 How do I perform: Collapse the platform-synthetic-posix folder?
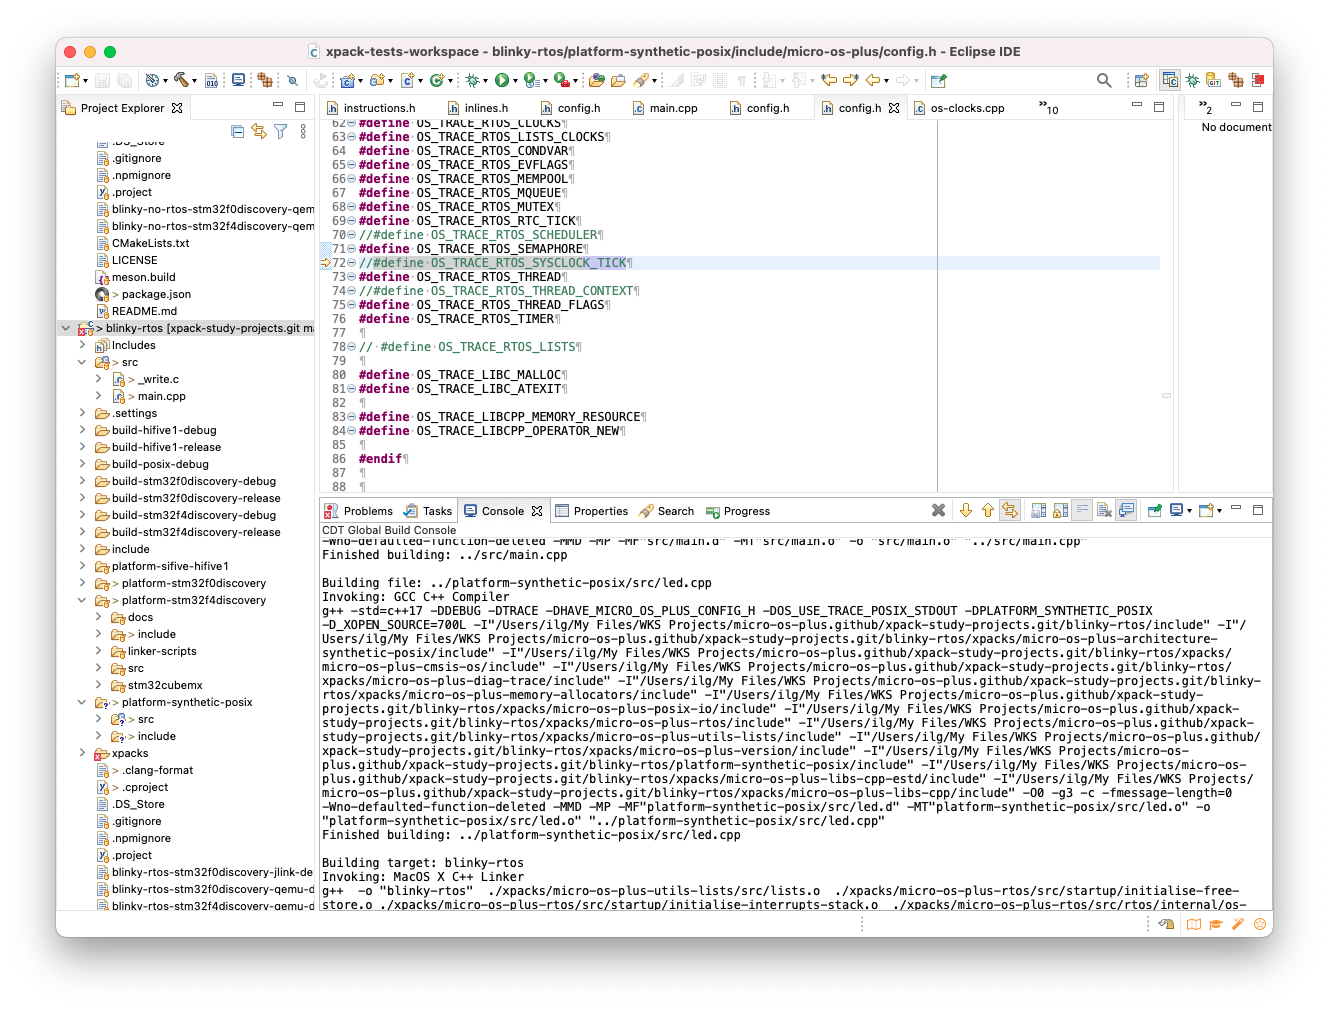pyautogui.click(x=82, y=702)
